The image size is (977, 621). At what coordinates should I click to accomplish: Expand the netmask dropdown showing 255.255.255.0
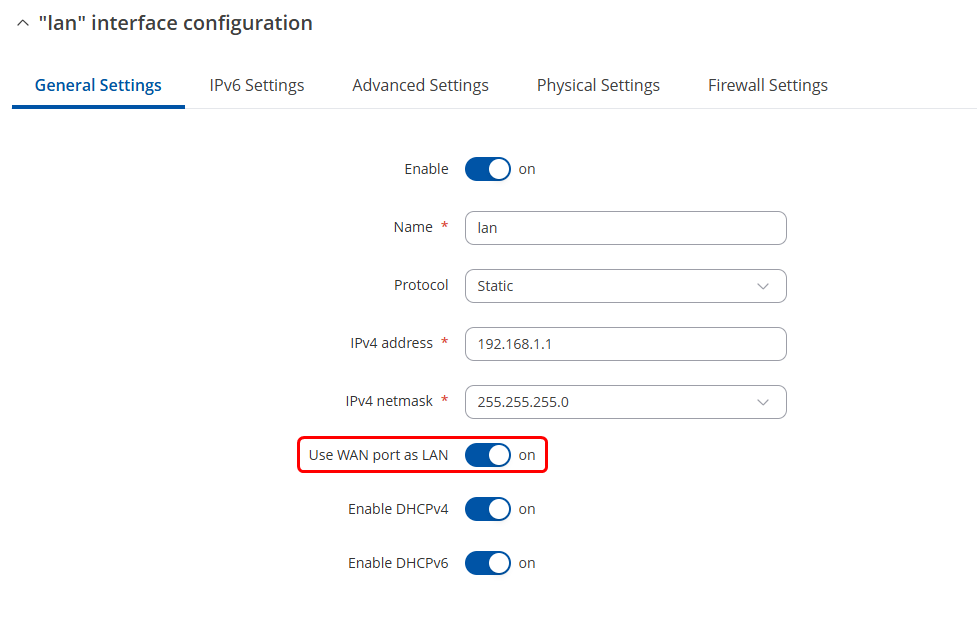[x=610, y=402]
